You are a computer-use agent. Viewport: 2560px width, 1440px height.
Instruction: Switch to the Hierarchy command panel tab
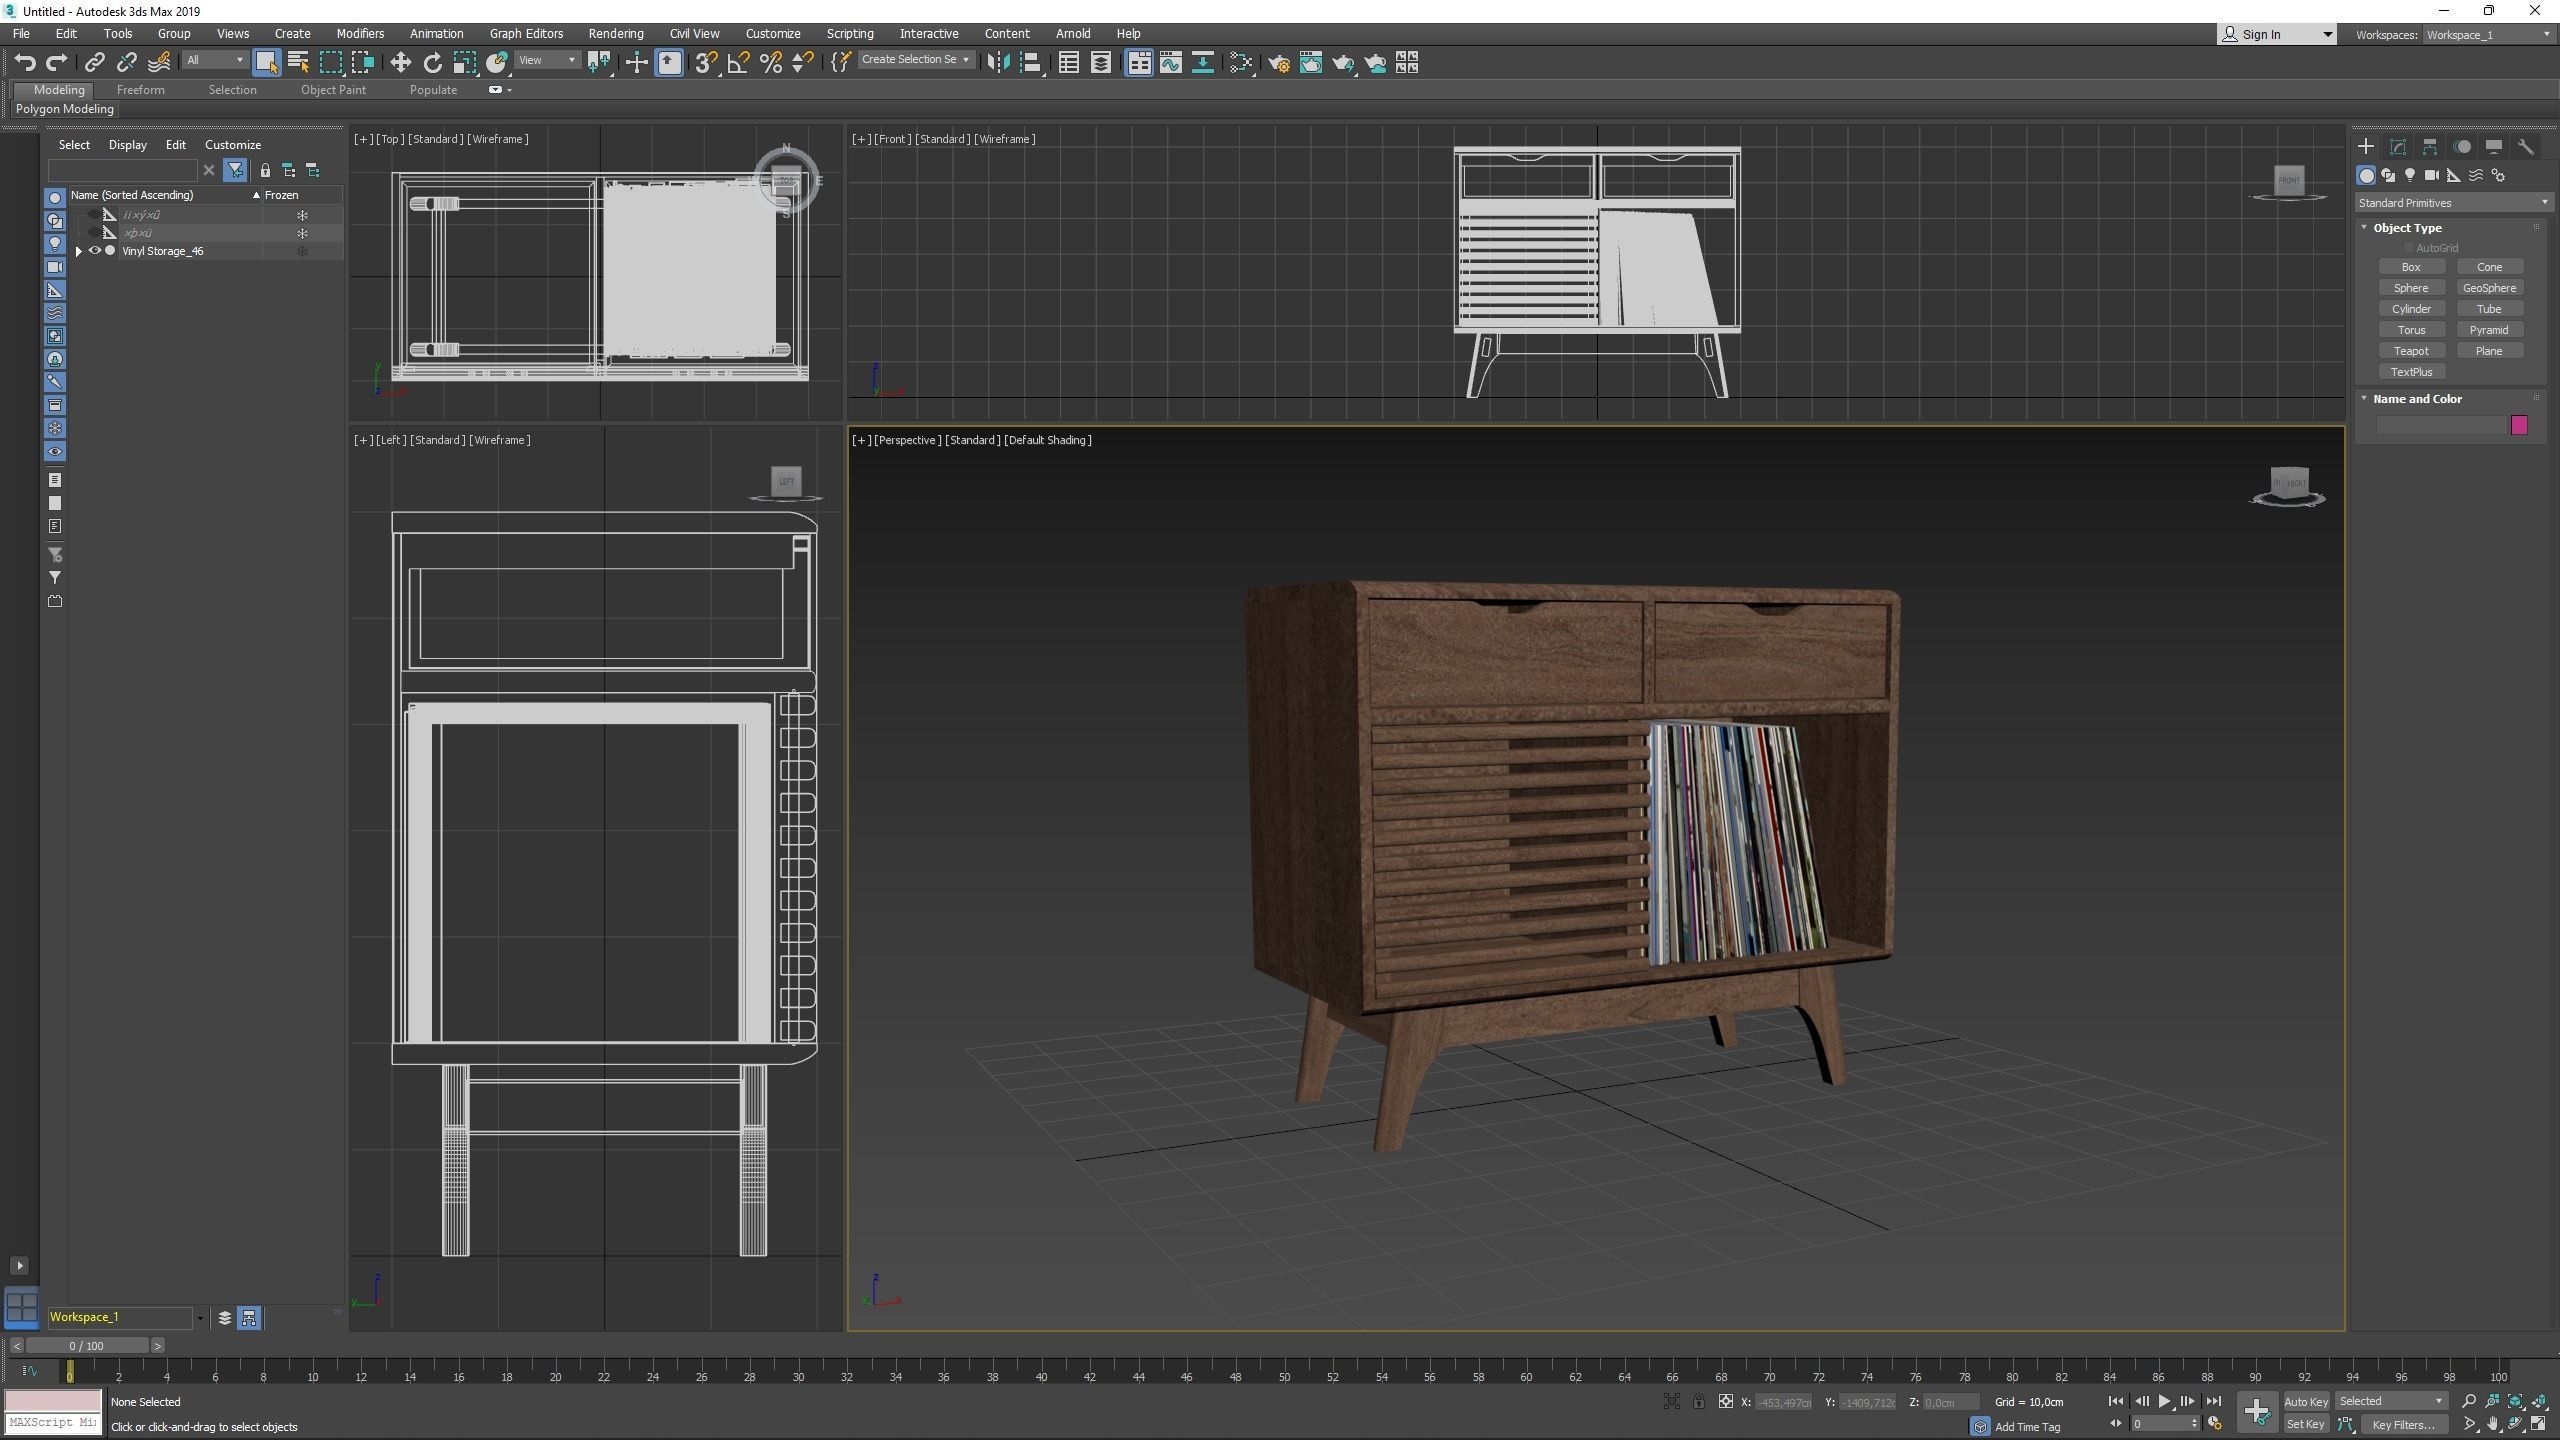[2429, 146]
